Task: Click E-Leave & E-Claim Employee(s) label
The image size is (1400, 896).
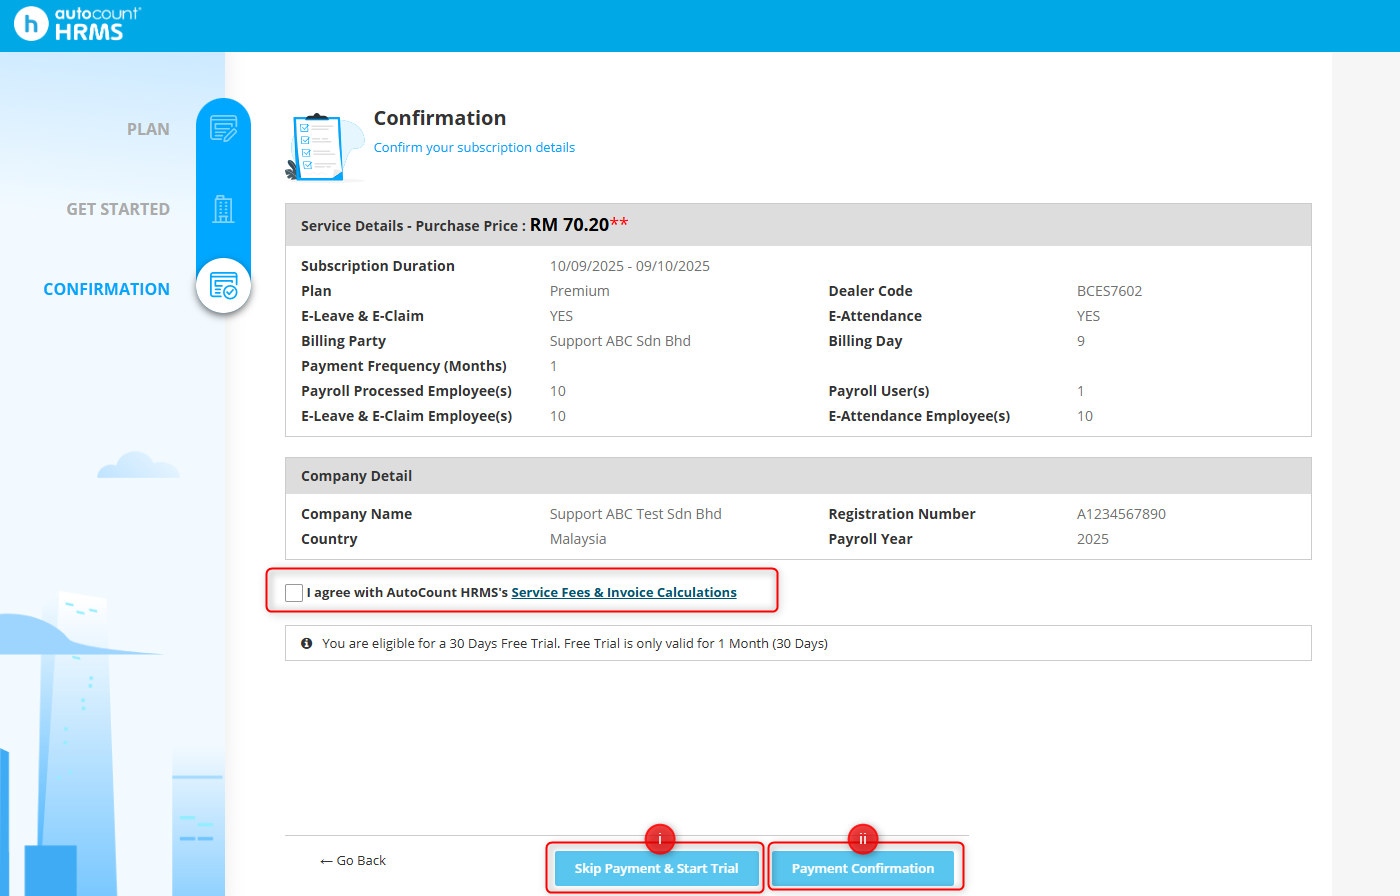Action: [406, 416]
